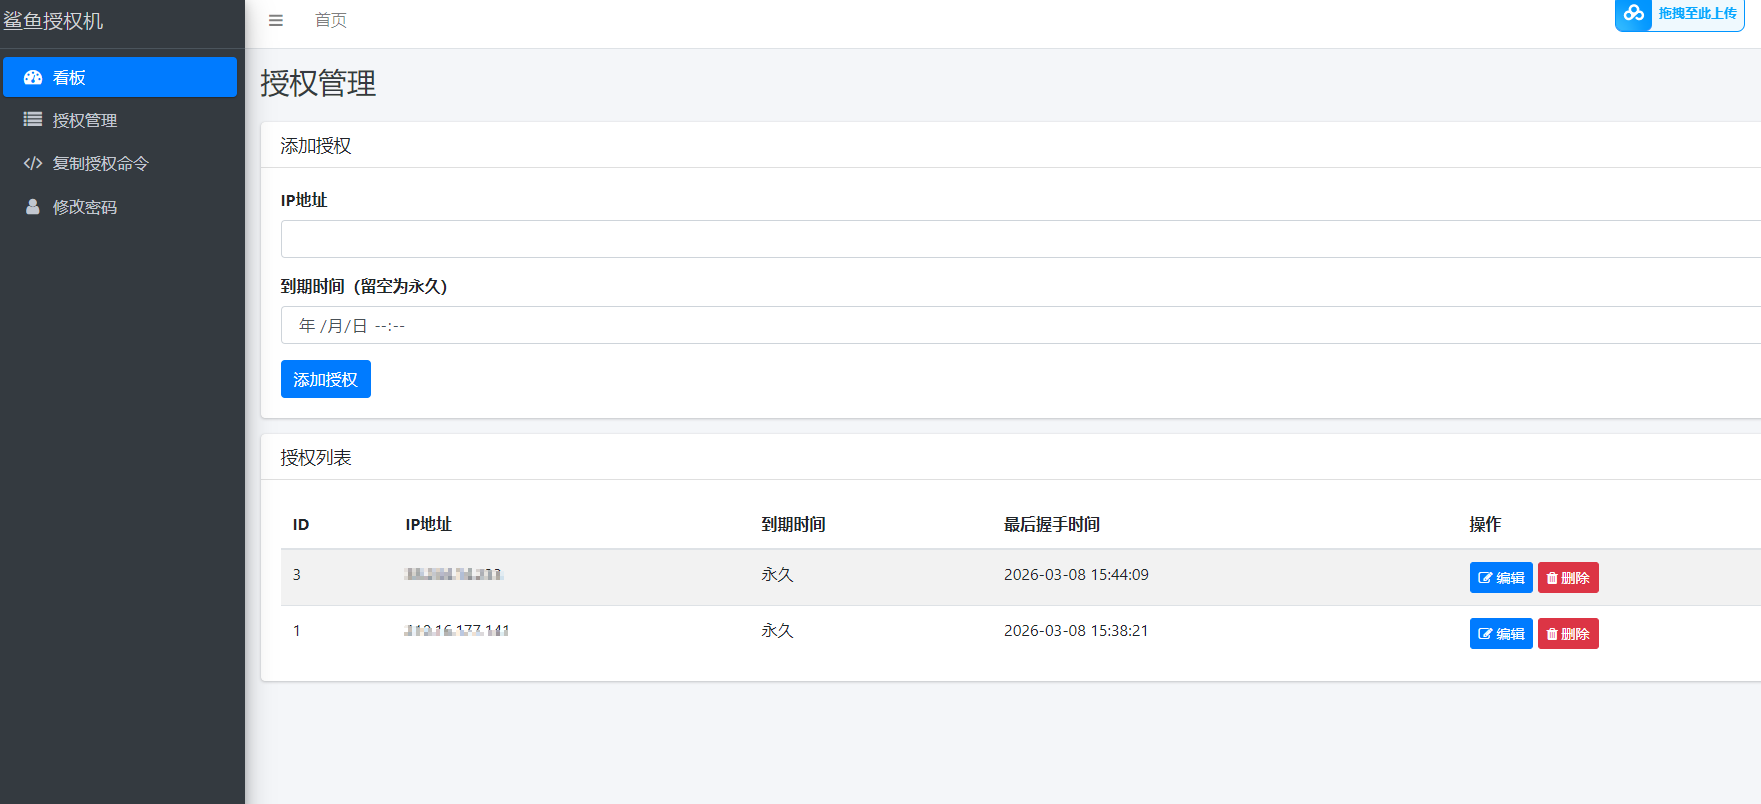Click the code brackets icon beside 复制授权命令
Screen dimensions: 1761x804
(33, 163)
